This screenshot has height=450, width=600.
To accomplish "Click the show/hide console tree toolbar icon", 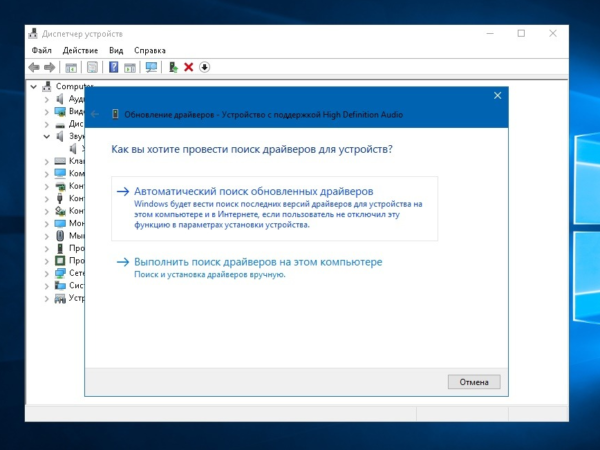I will pos(71,67).
